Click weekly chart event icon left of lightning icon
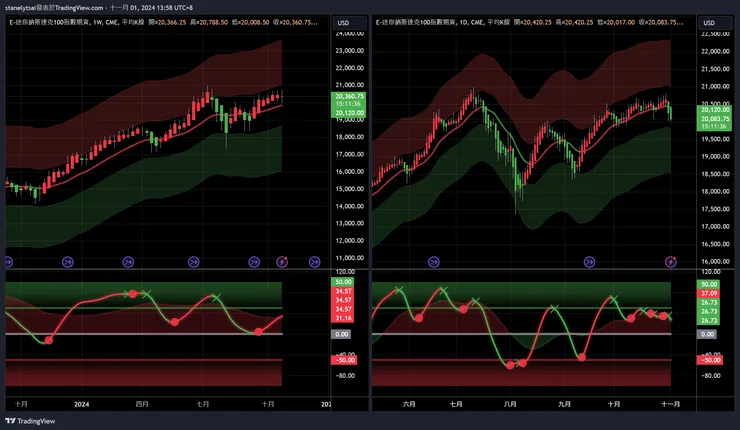Screen dimensions: 740x430 pyautogui.click(x=254, y=262)
